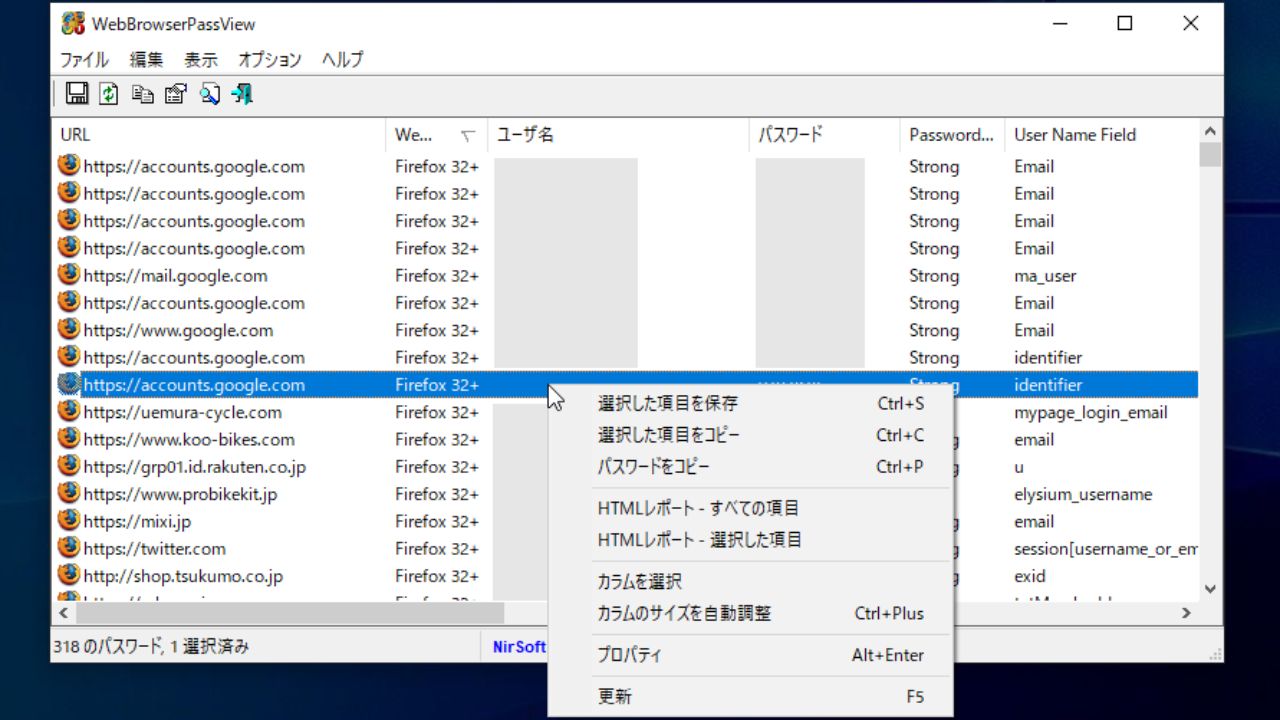Sort by the User Name Field column header
1280x720 pixels.
point(1101,135)
